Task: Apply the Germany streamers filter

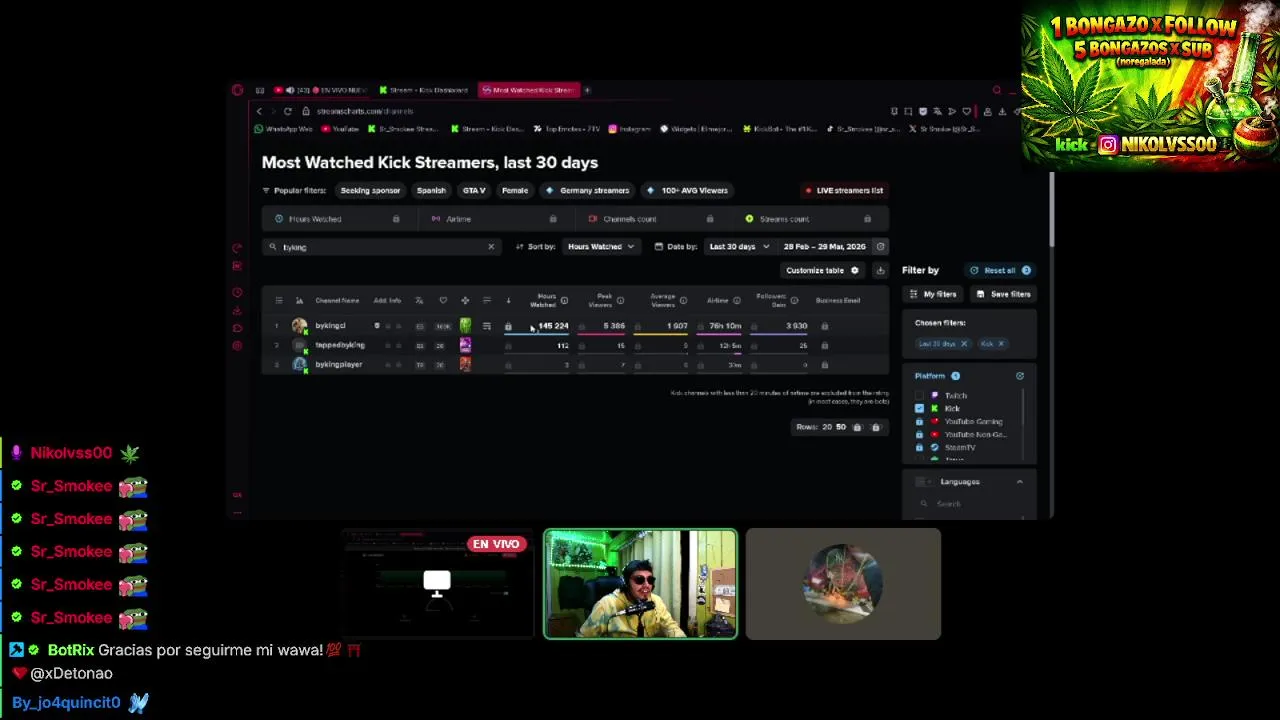Action: (x=587, y=190)
